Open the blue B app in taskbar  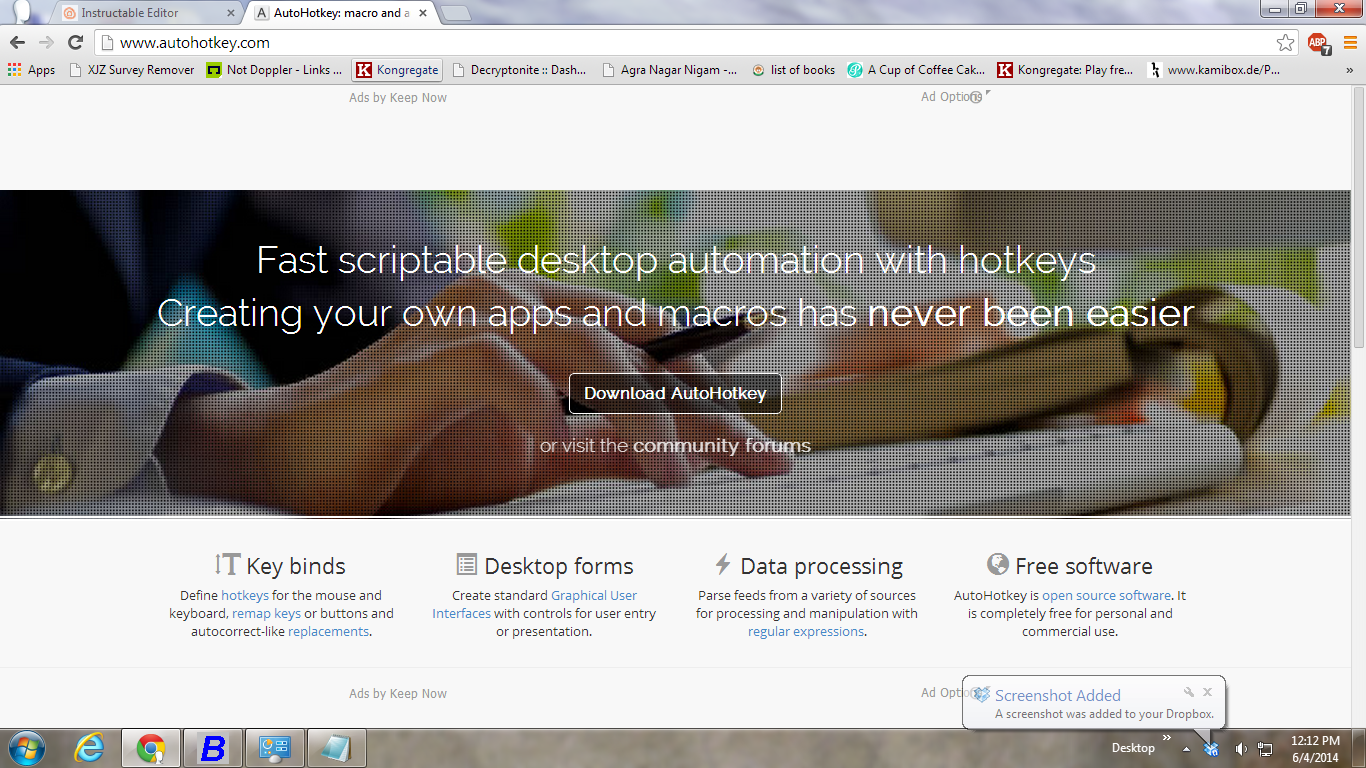tap(213, 748)
